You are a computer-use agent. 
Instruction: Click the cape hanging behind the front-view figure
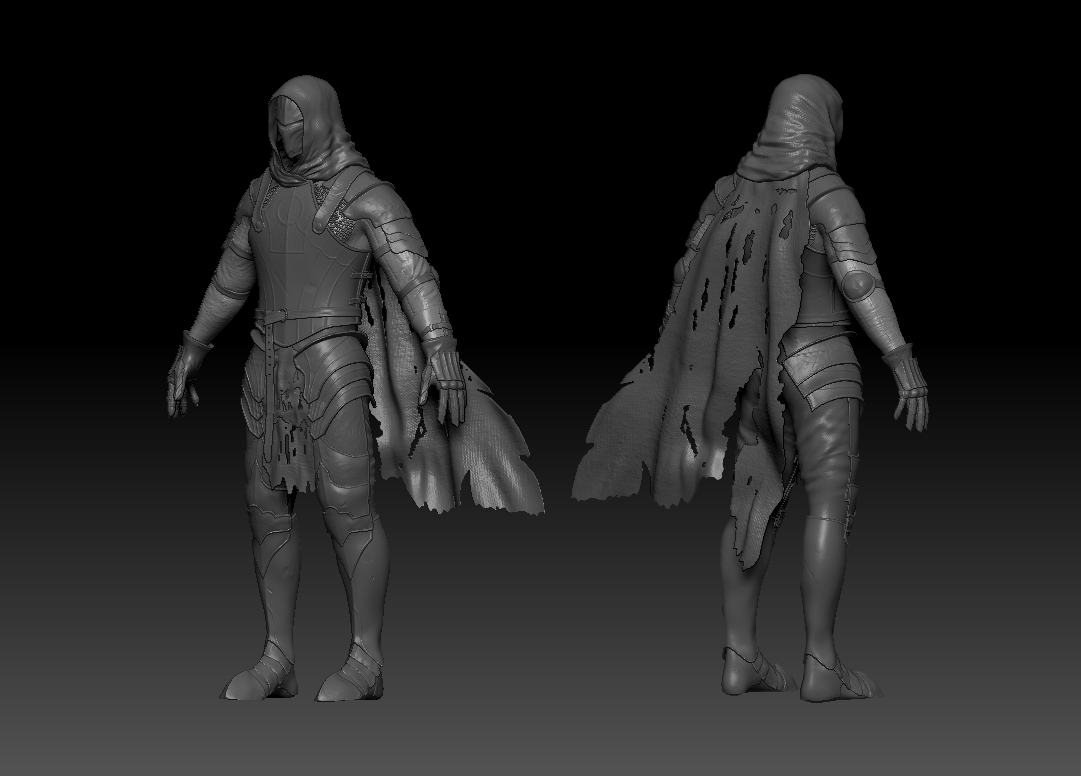pyautogui.click(x=480, y=460)
